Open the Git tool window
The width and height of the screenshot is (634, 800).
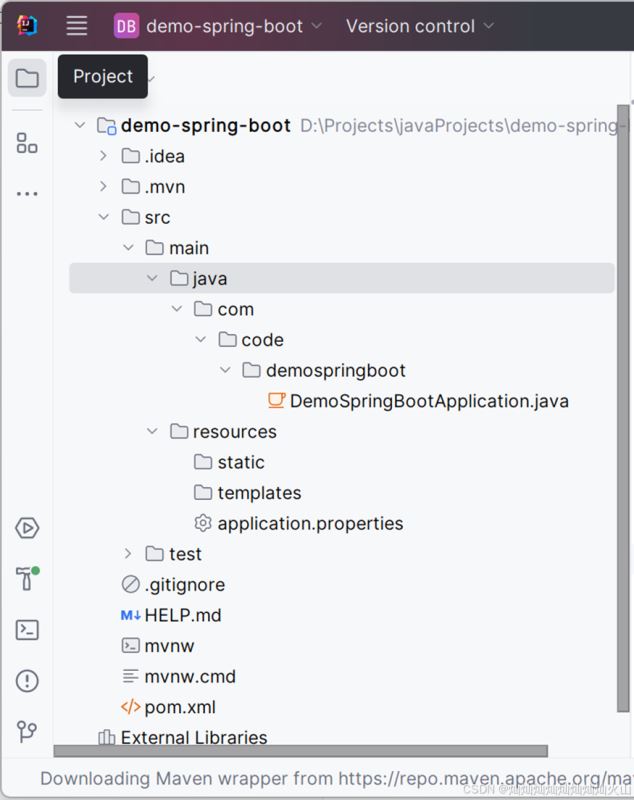(27, 732)
